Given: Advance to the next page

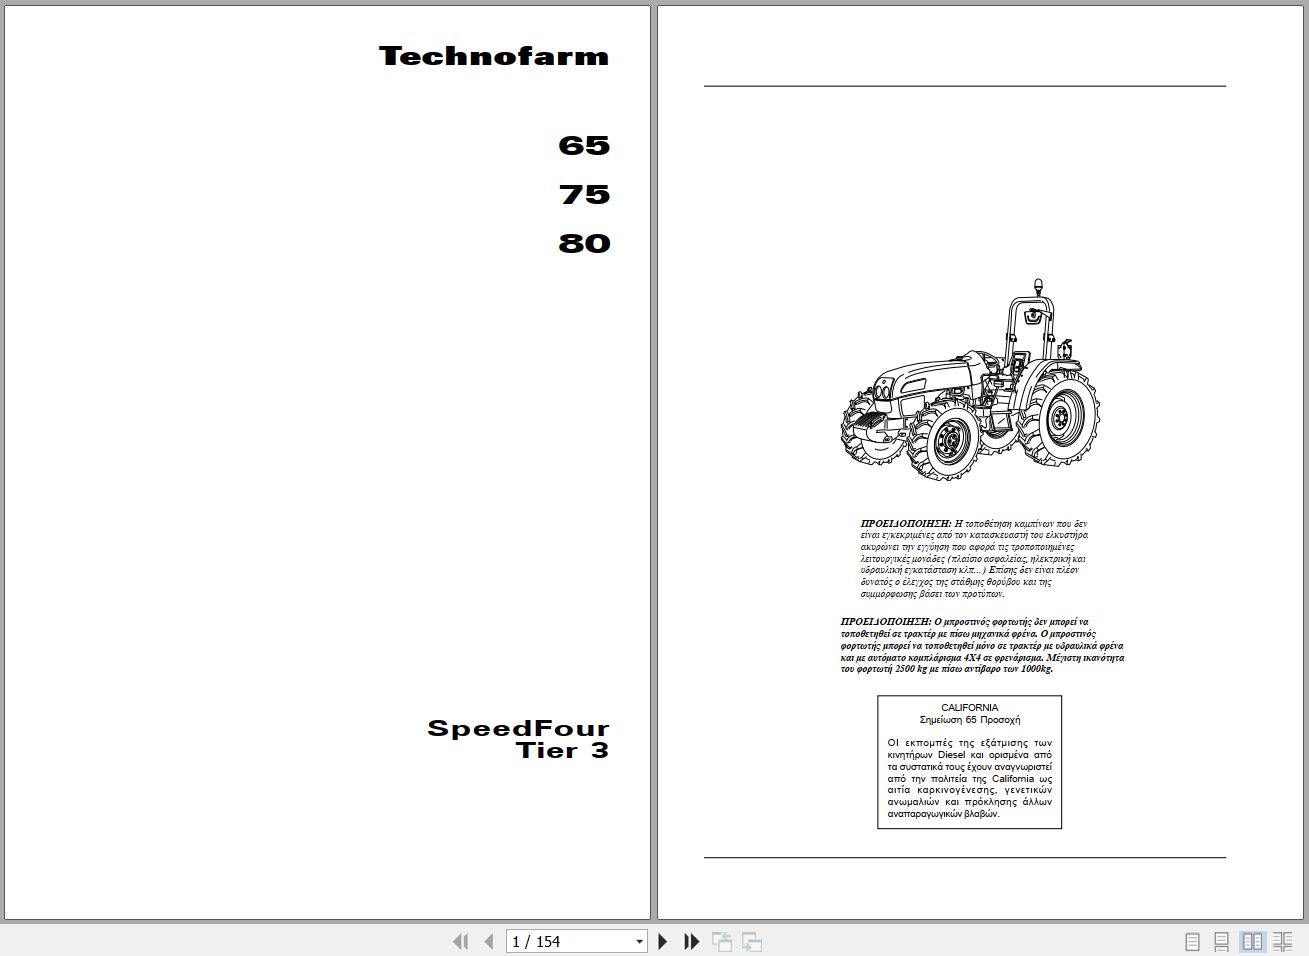Looking at the screenshot, I should coord(664,941).
